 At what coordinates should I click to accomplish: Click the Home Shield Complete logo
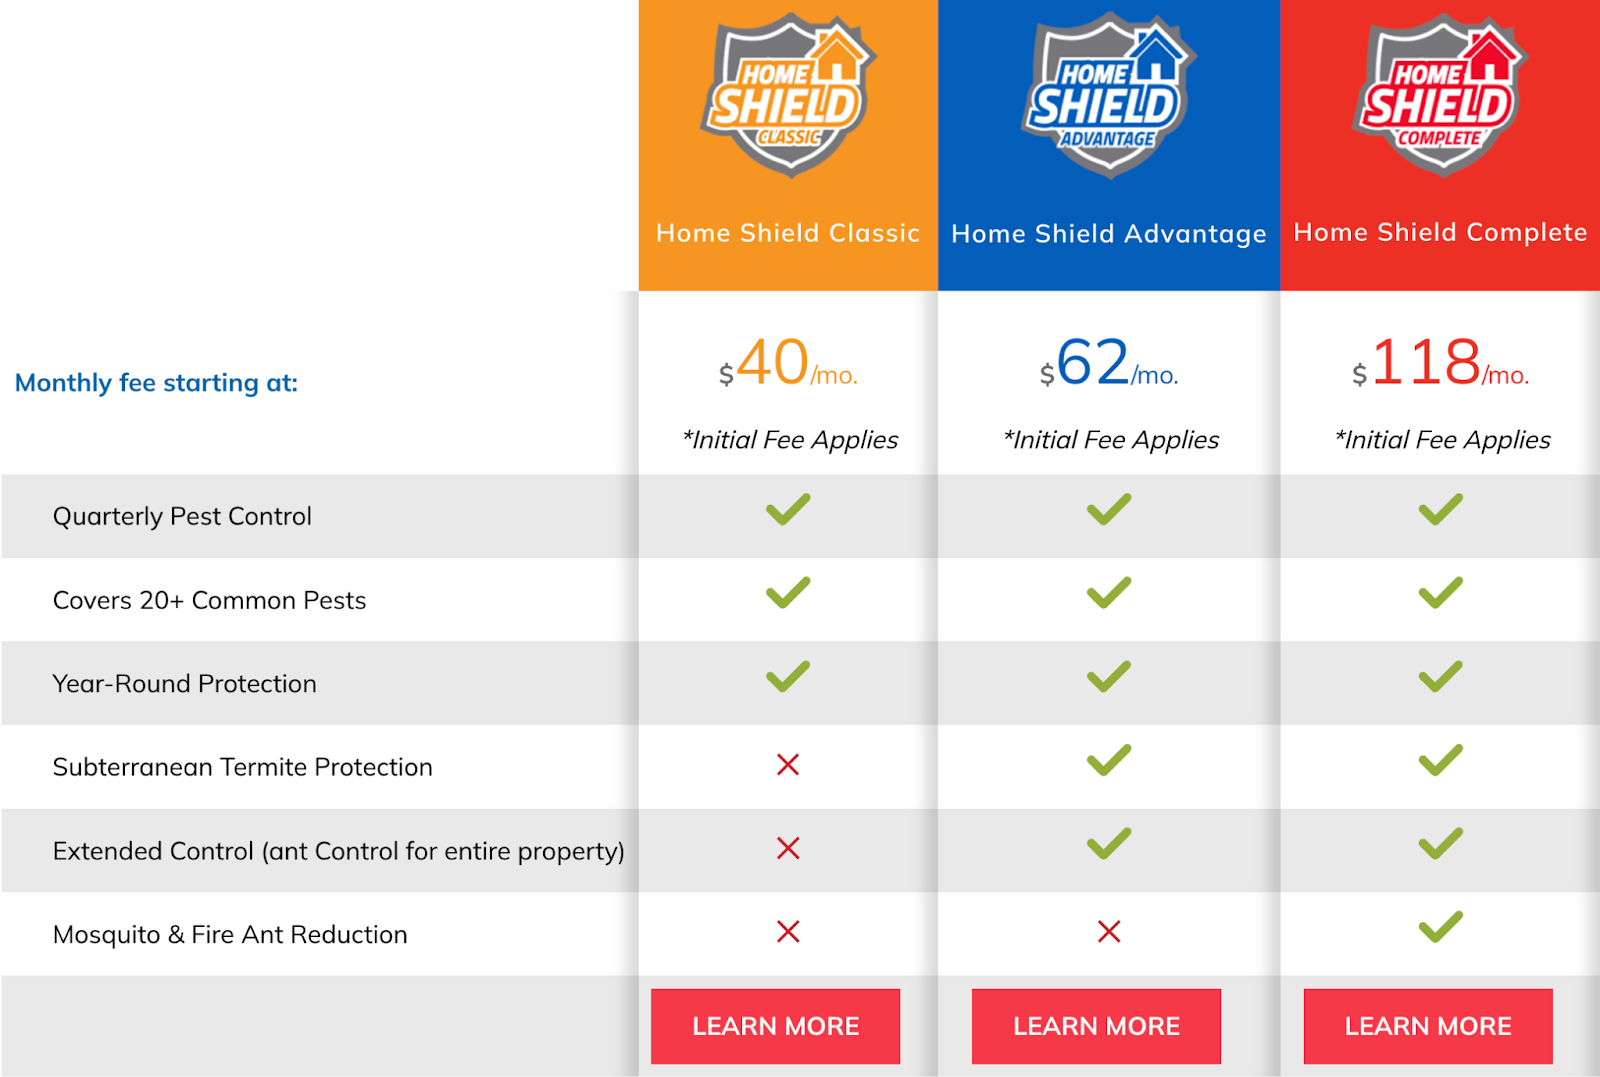[x=1440, y=97]
